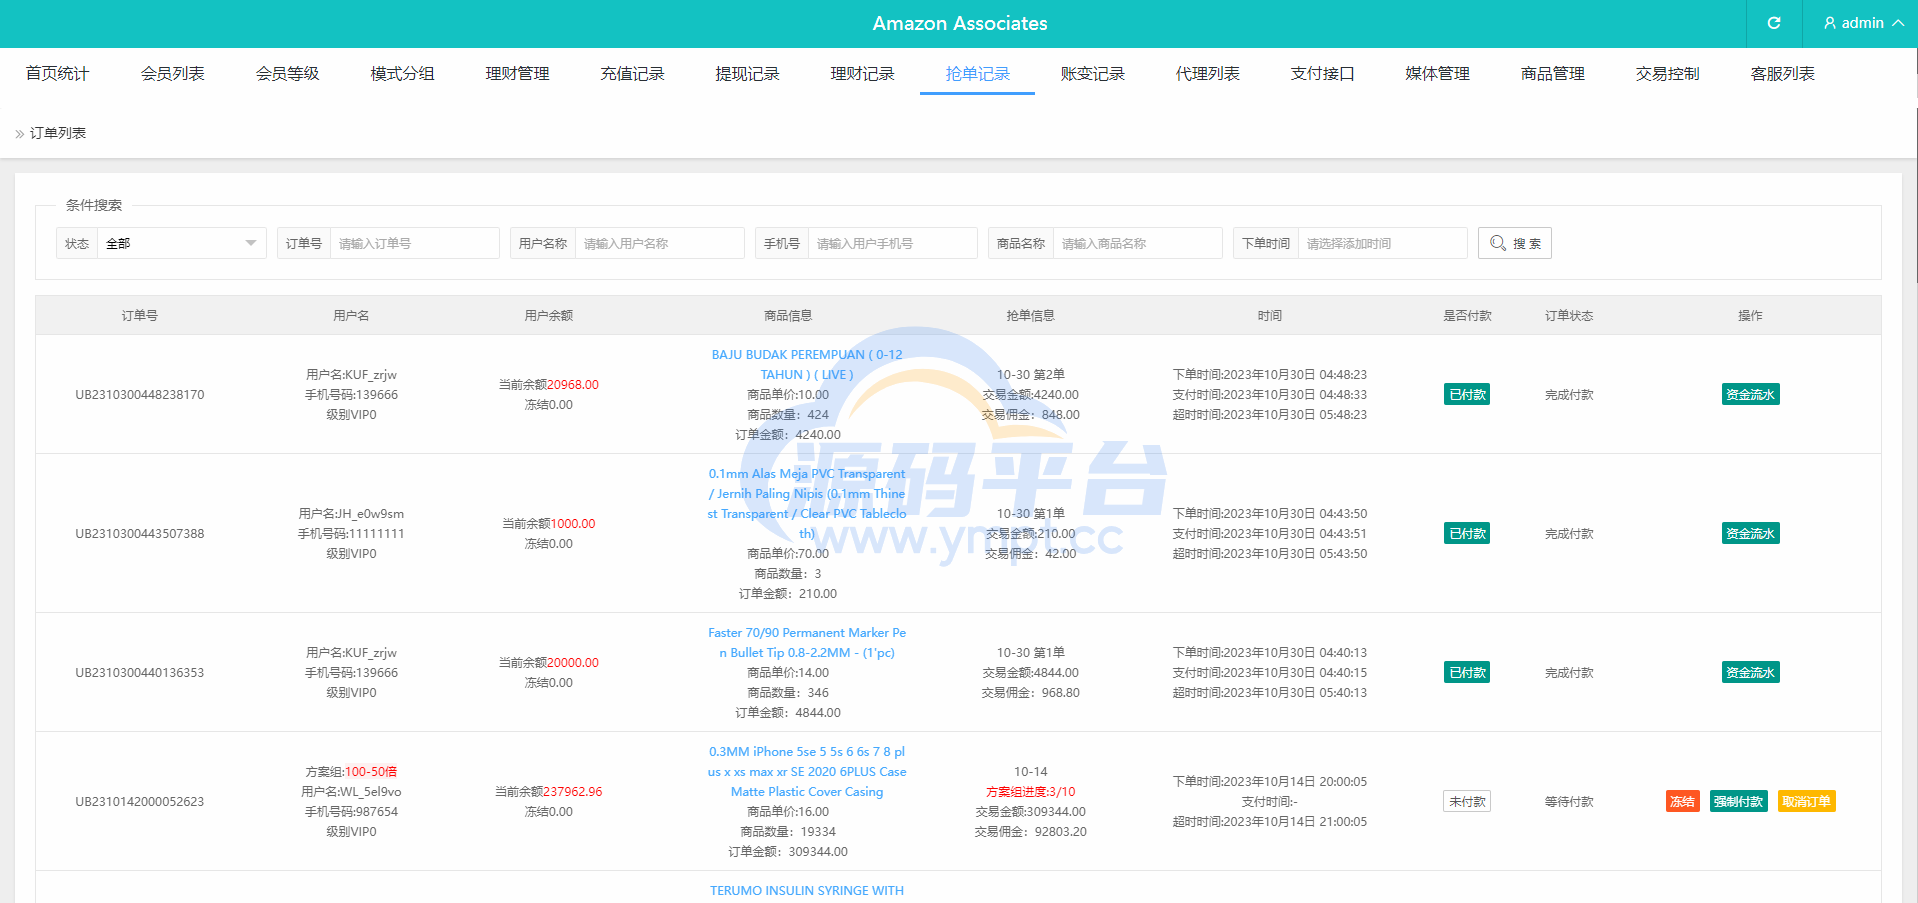
Task: Click the yellow 取消订单 button
Action: point(1806,801)
